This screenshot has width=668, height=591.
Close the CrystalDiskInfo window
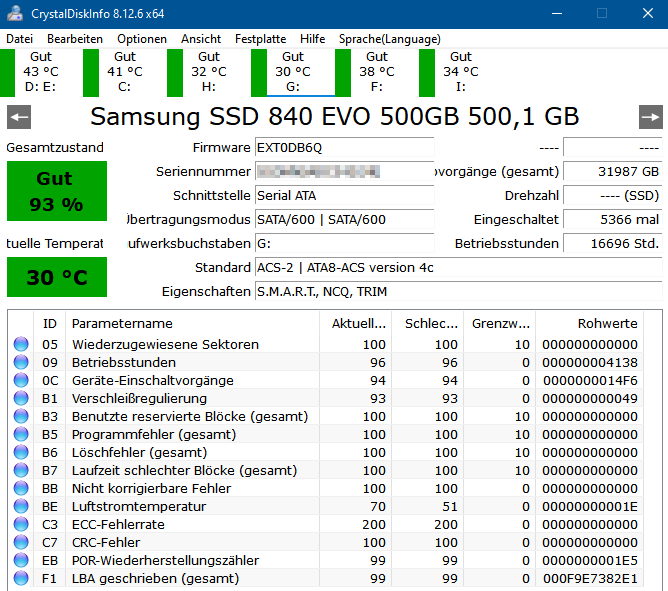(x=648, y=14)
